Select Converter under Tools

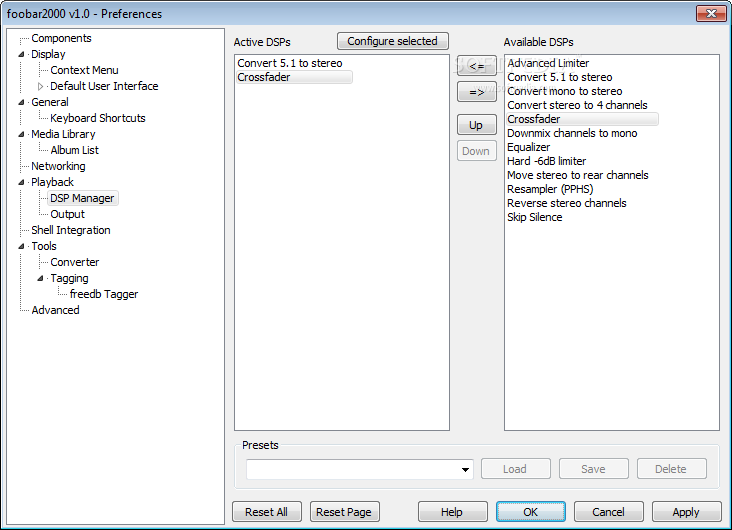point(75,262)
